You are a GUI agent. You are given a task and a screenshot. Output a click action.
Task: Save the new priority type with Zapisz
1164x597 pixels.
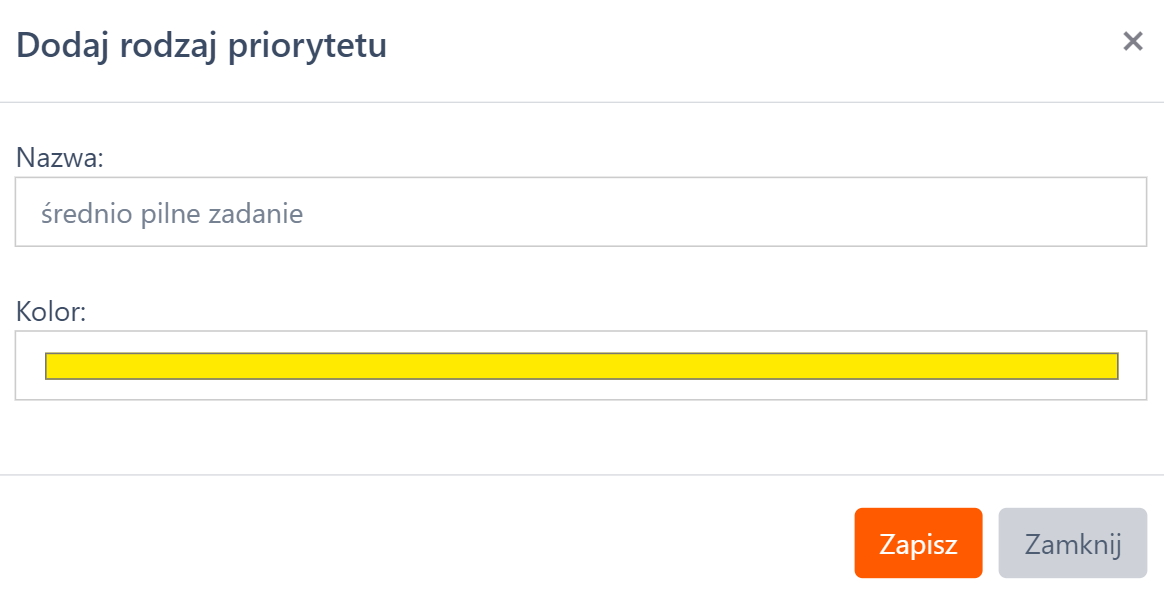pyautogui.click(x=918, y=544)
